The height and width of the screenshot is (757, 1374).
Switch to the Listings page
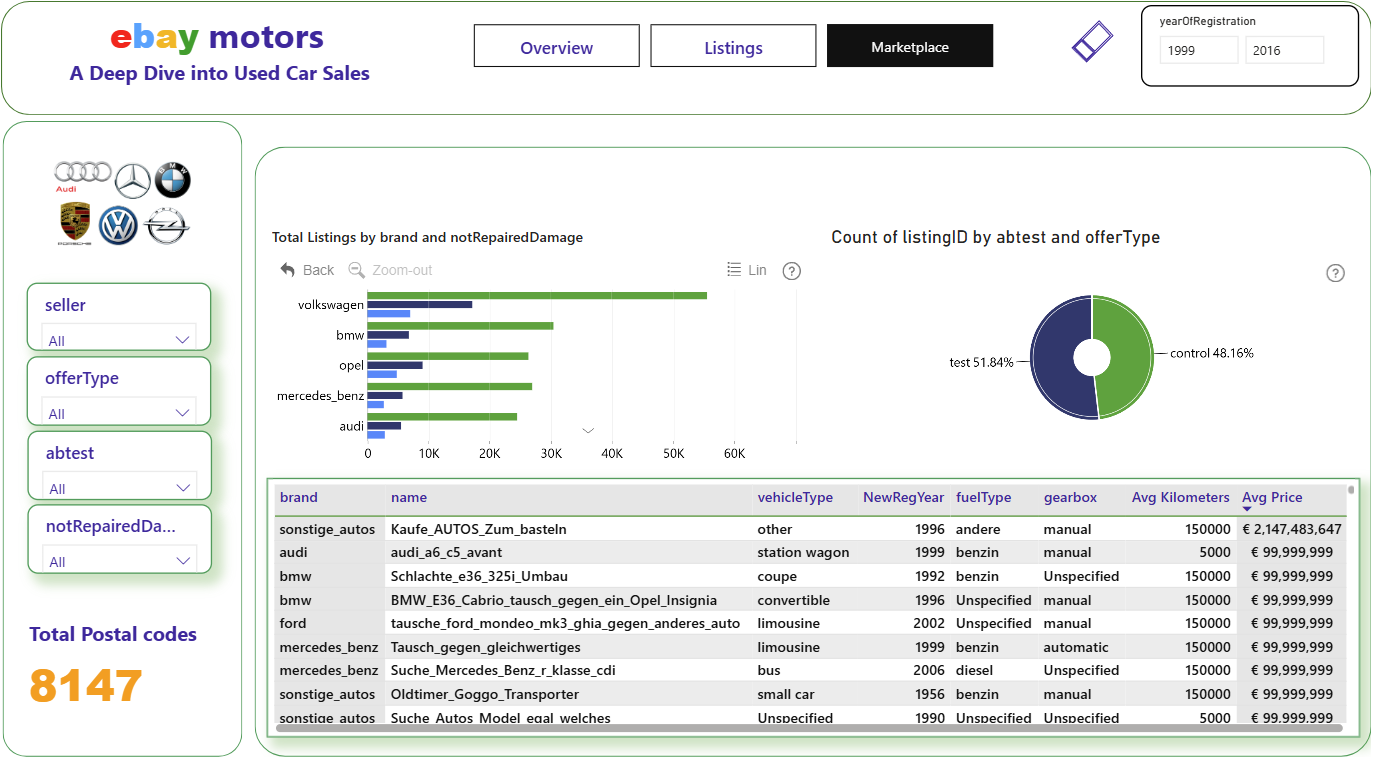(x=733, y=47)
